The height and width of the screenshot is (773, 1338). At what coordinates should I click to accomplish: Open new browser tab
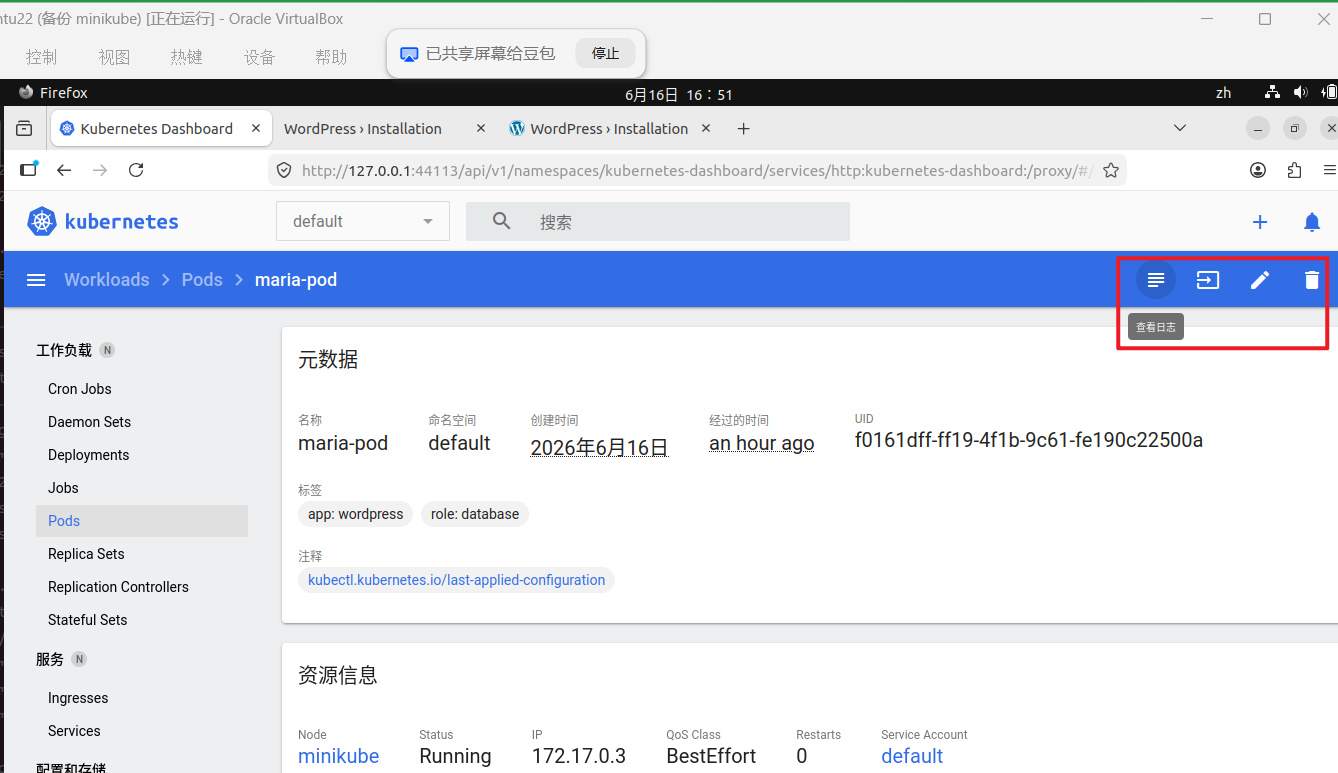743,129
